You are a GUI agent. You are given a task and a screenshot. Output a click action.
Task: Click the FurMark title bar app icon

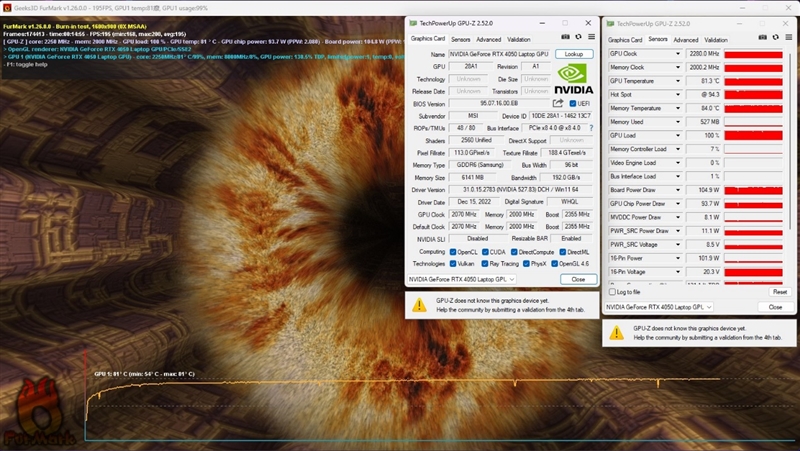pyautogui.click(x=7, y=8)
